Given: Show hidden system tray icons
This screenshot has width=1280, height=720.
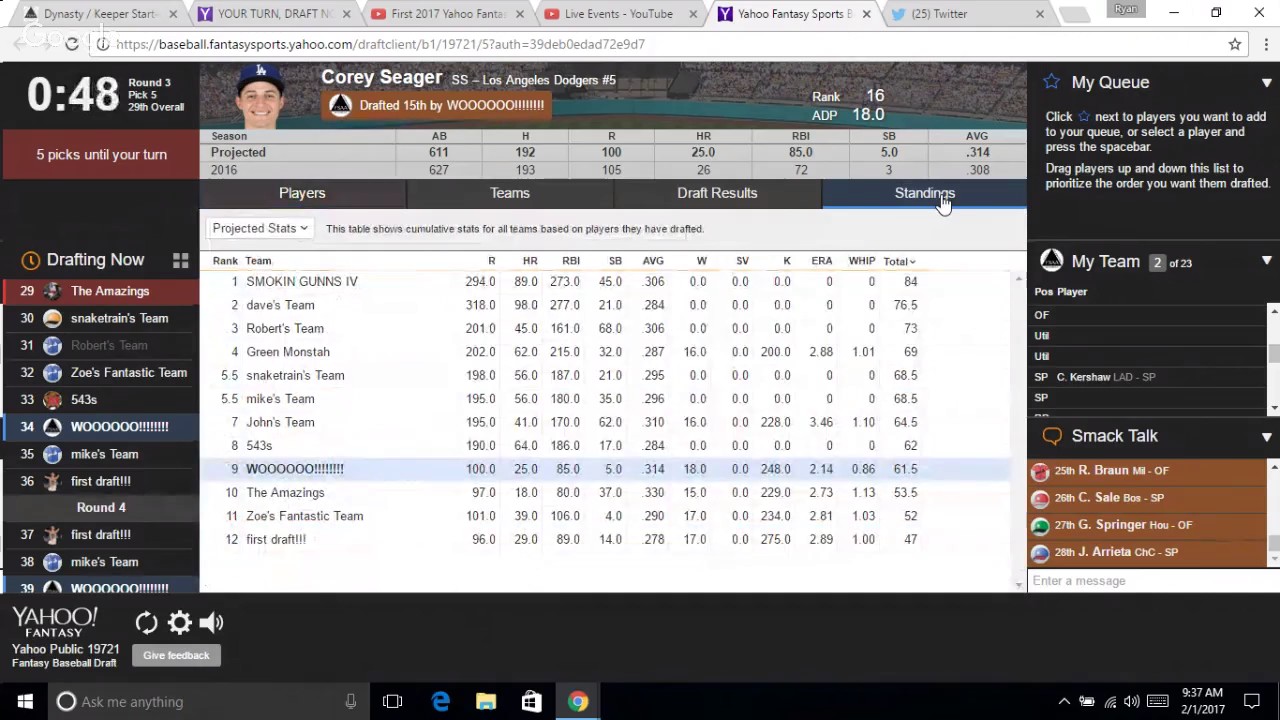Looking at the screenshot, I should [x=1064, y=701].
